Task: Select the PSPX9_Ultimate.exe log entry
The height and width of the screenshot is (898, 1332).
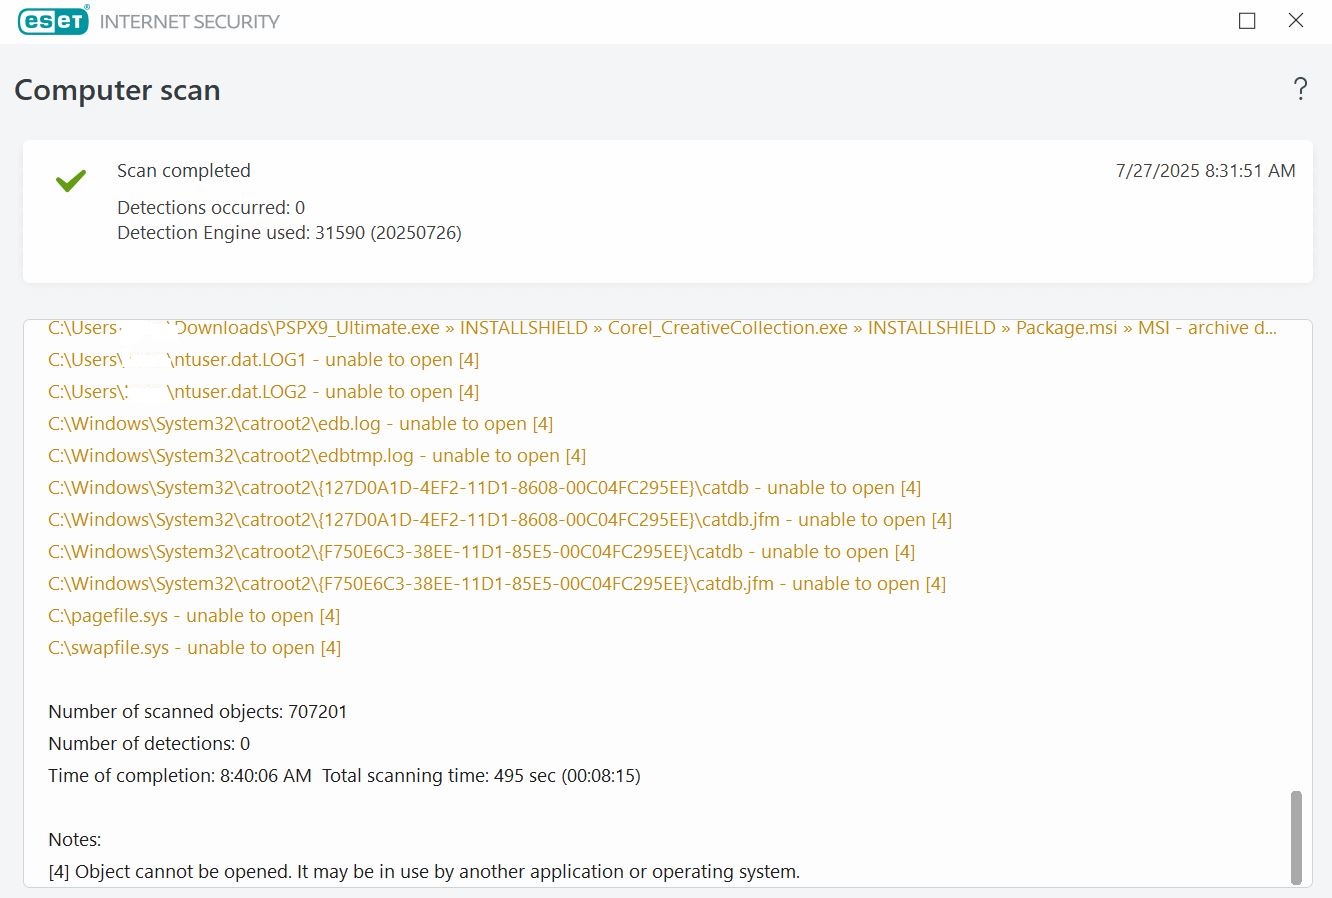Action: pyautogui.click(x=662, y=328)
